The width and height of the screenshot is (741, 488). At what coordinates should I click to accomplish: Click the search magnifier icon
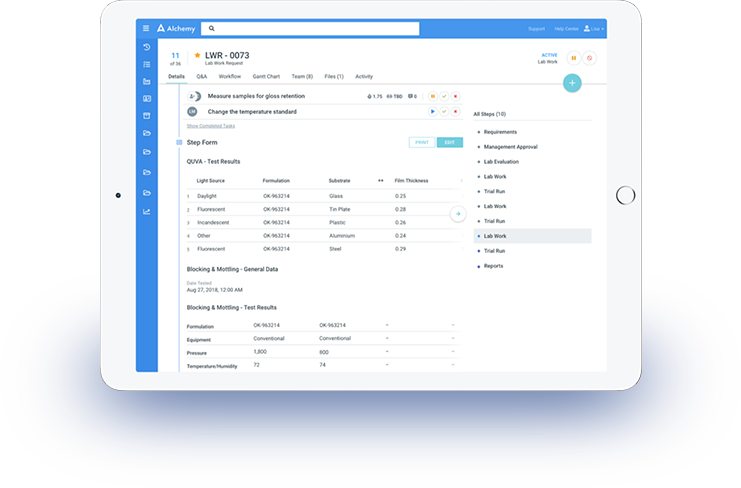211,28
